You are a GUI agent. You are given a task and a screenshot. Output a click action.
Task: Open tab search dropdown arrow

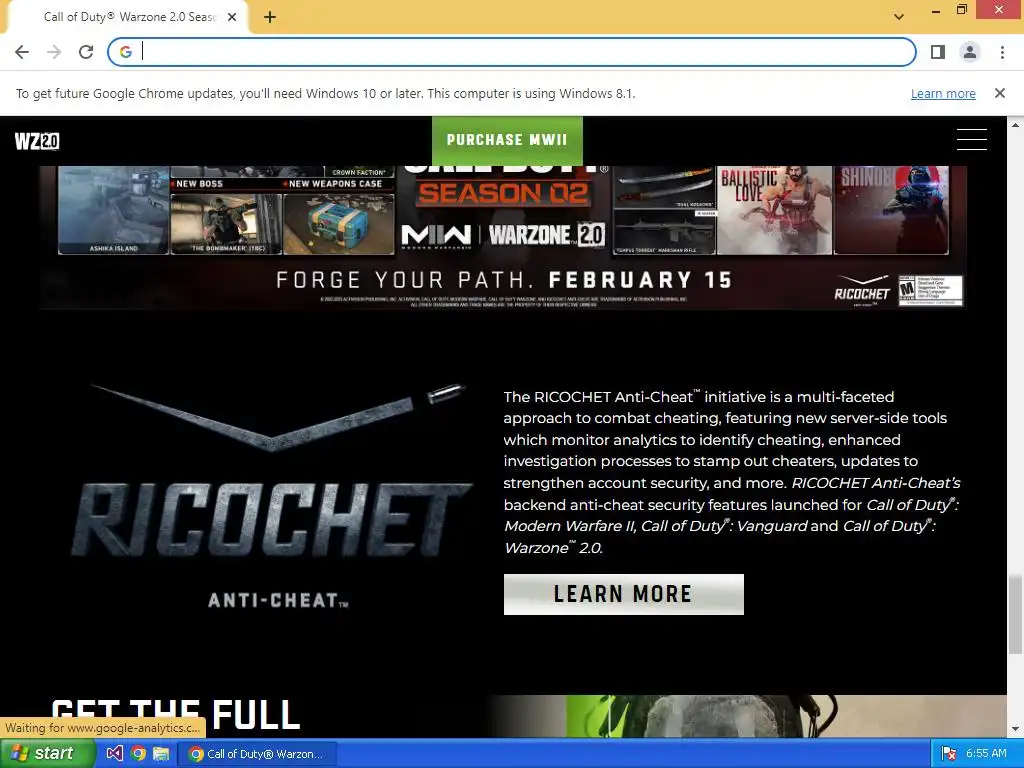899,16
